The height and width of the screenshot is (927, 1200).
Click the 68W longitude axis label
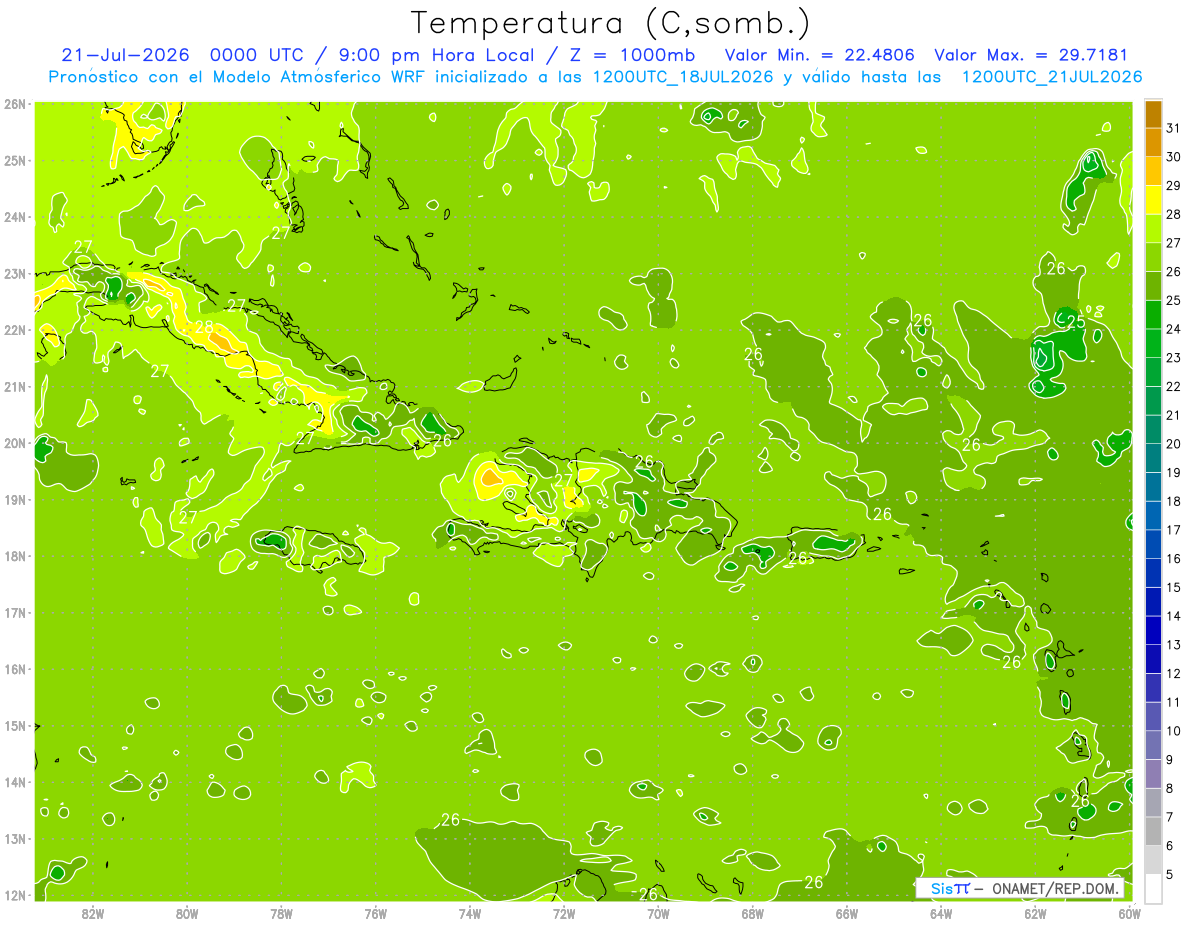click(752, 913)
